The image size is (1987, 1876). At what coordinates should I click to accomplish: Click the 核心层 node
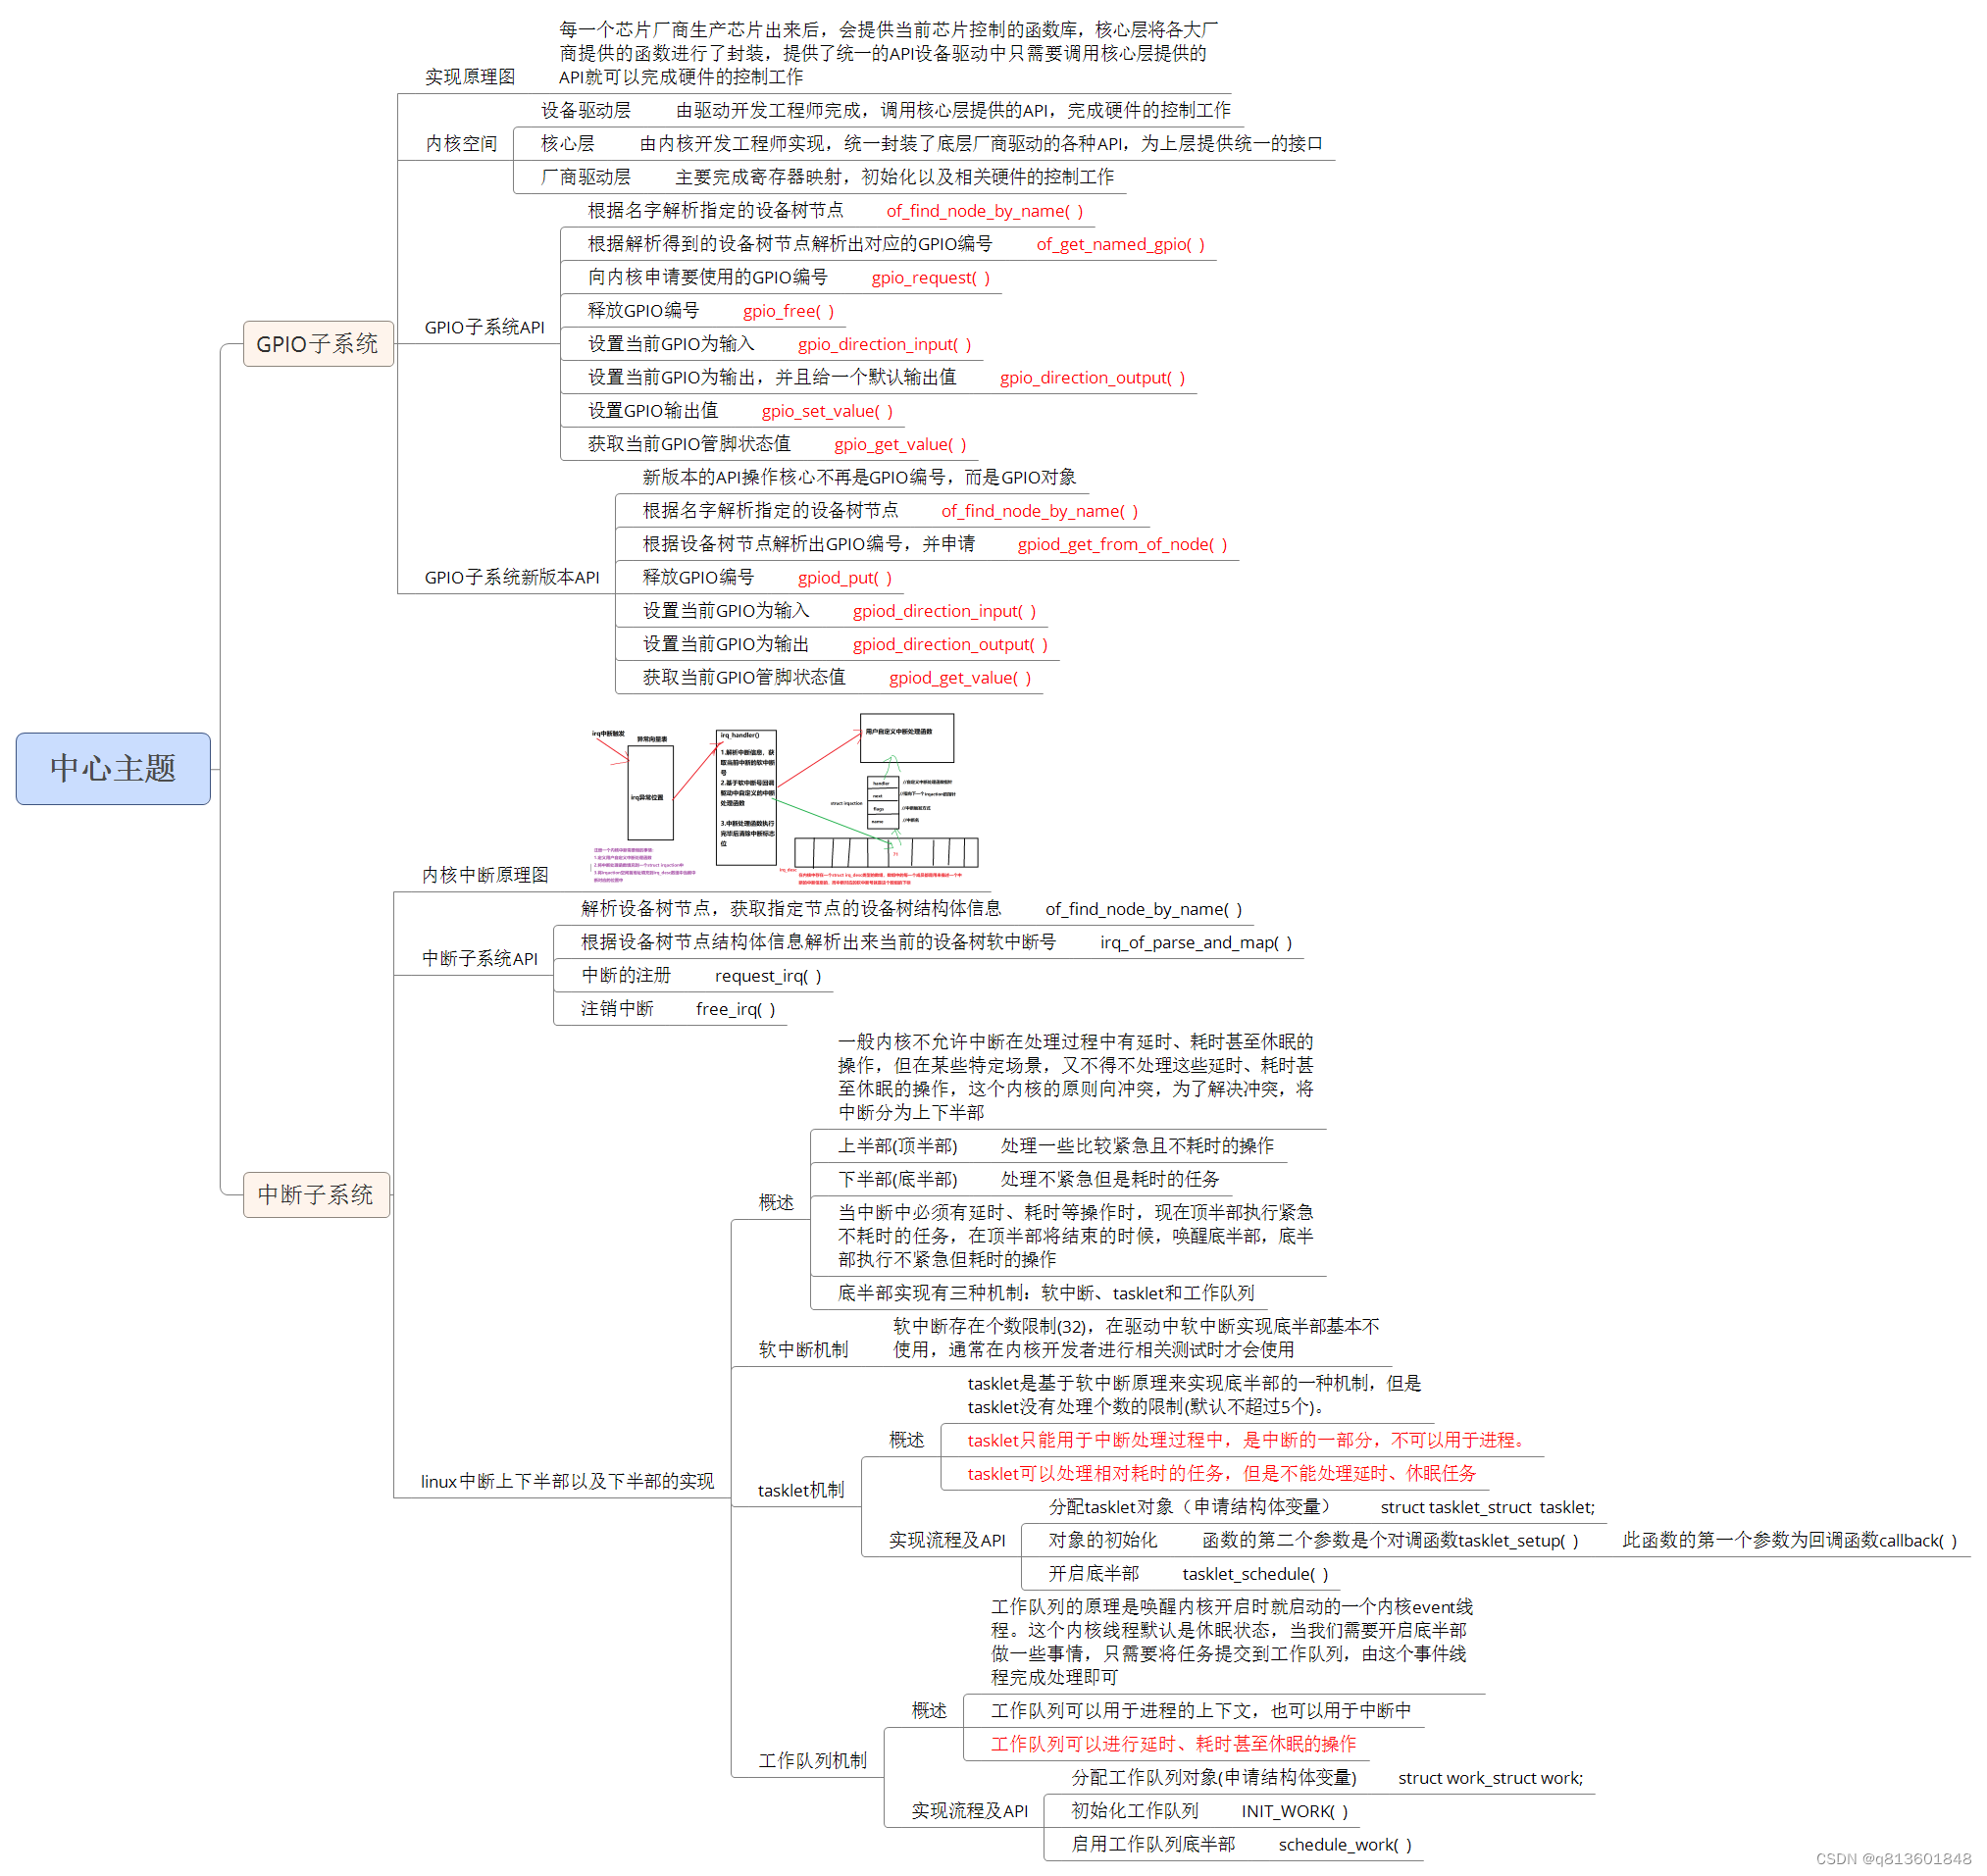pos(568,144)
